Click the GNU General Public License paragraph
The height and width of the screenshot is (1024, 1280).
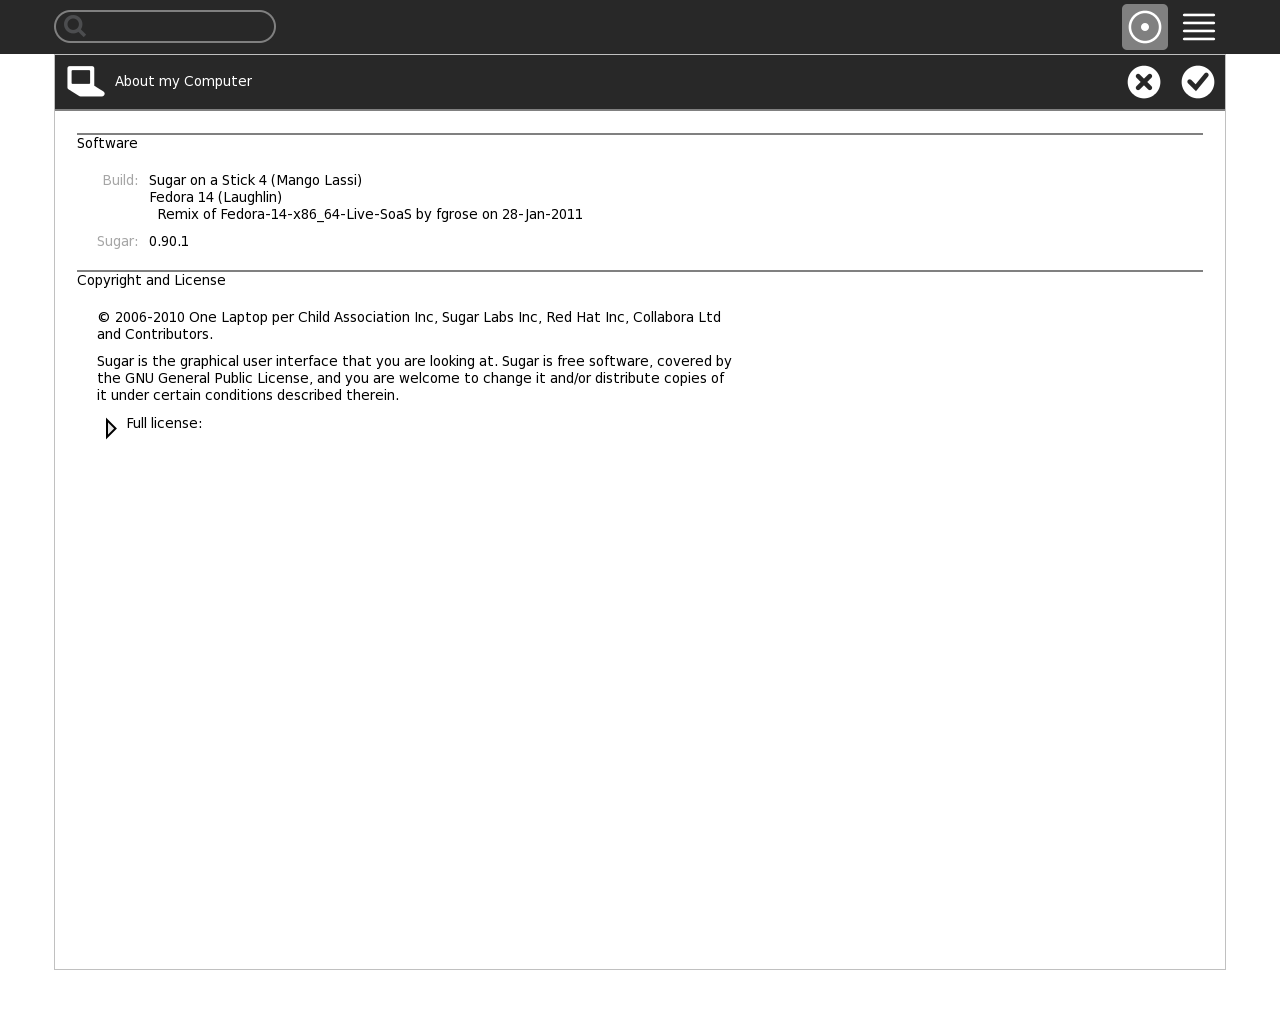pos(413,378)
